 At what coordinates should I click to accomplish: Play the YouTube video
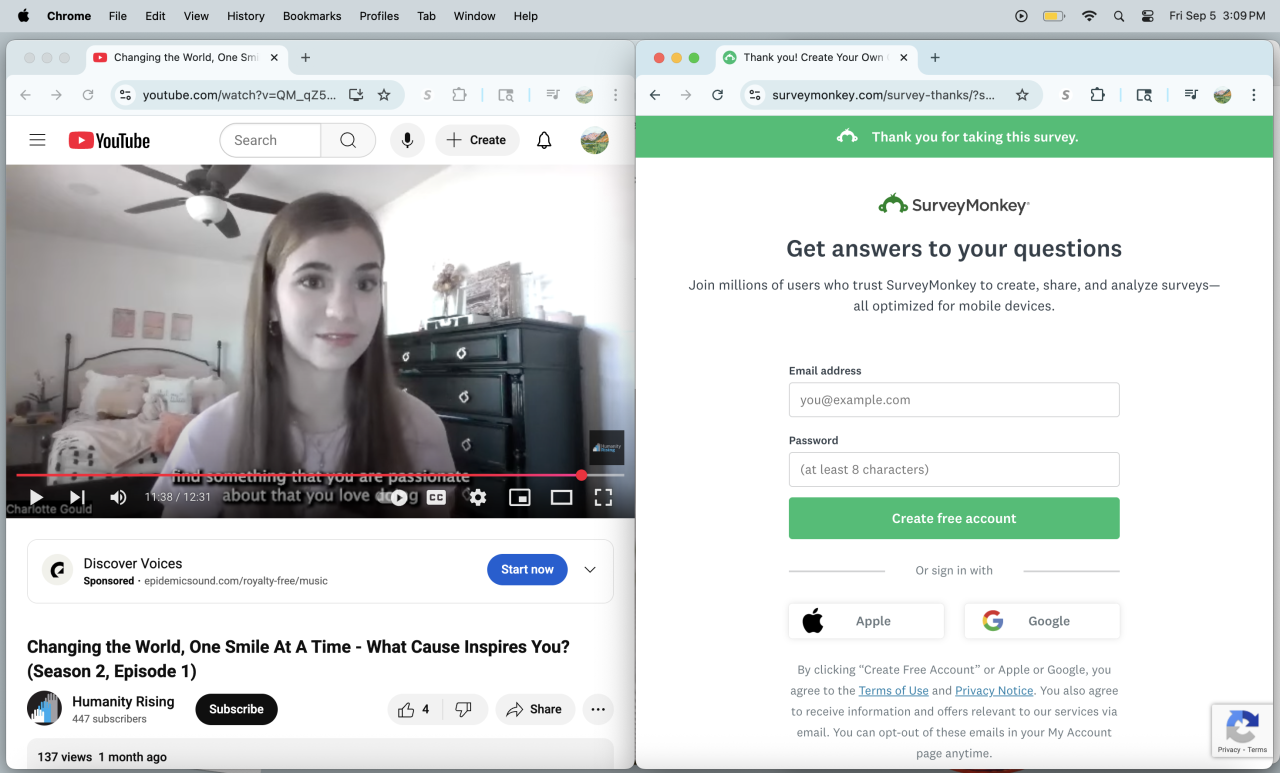tap(36, 497)
